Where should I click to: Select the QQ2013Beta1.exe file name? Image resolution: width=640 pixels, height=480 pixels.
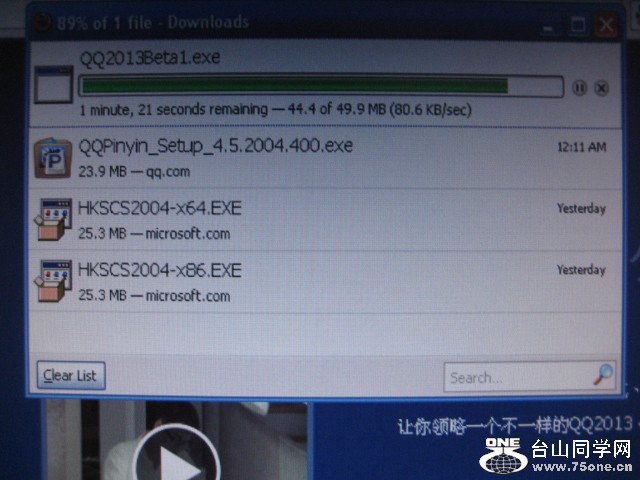[150, 58]
